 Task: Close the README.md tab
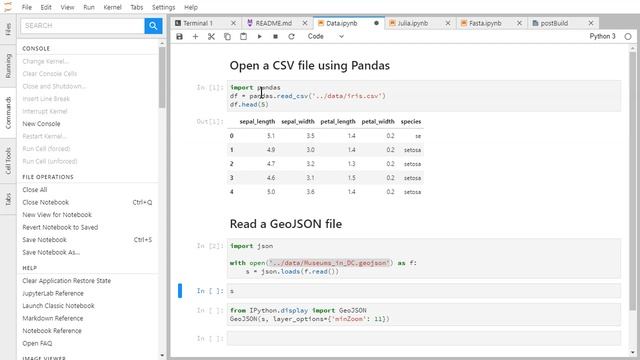(x=305, y=23)
